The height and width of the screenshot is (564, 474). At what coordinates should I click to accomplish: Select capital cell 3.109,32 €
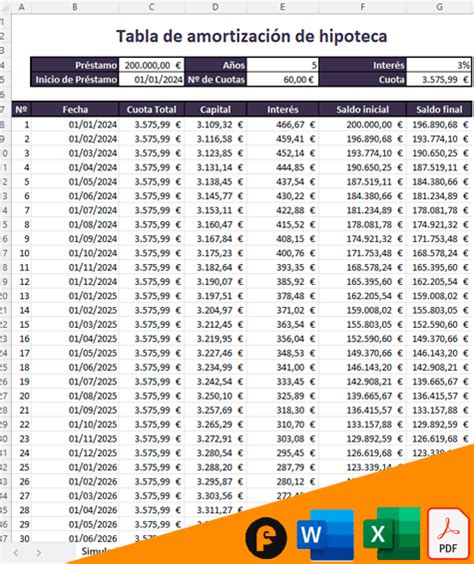click(215, 125)
